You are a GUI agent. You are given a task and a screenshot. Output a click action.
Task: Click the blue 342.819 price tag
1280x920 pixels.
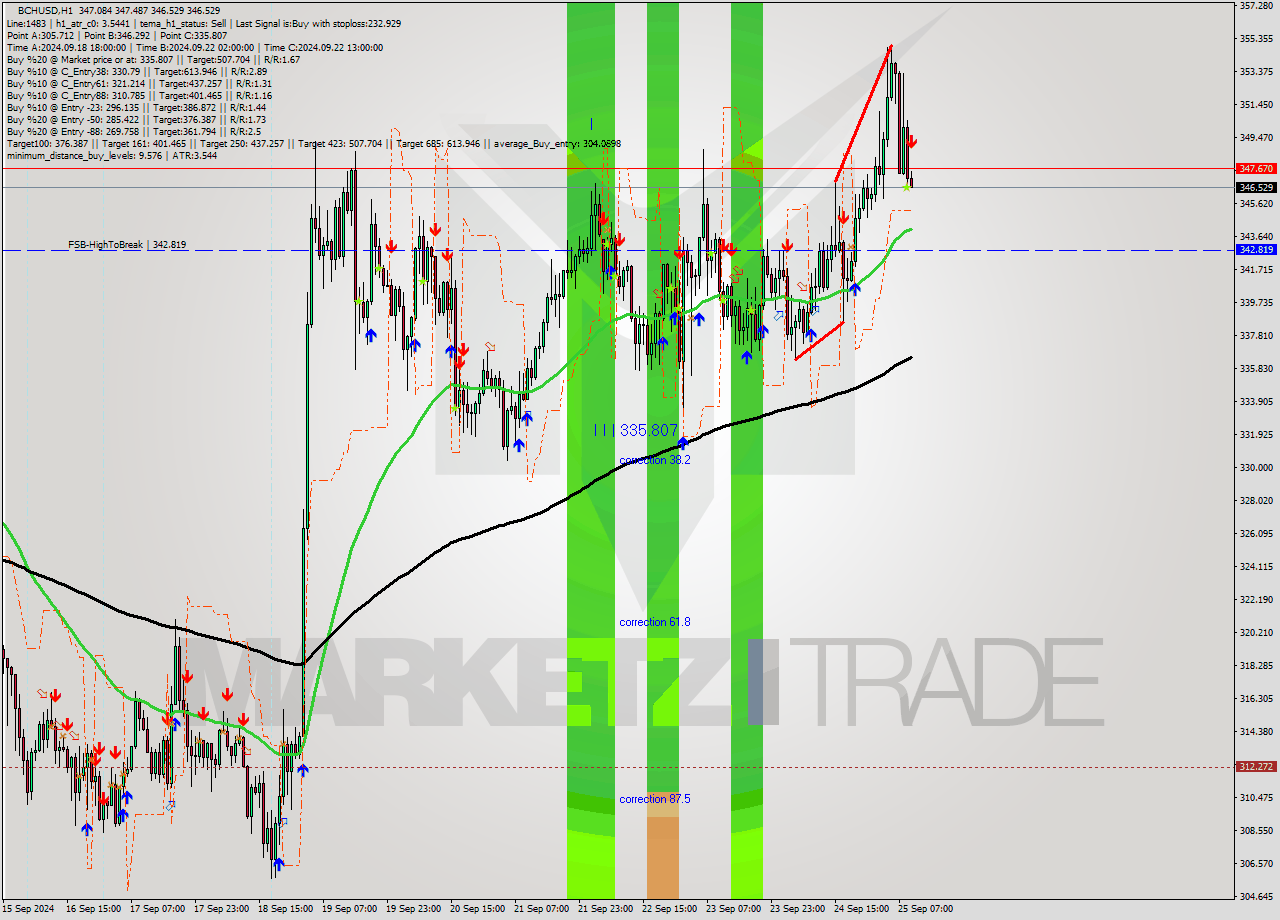[x=1256, y=249]
